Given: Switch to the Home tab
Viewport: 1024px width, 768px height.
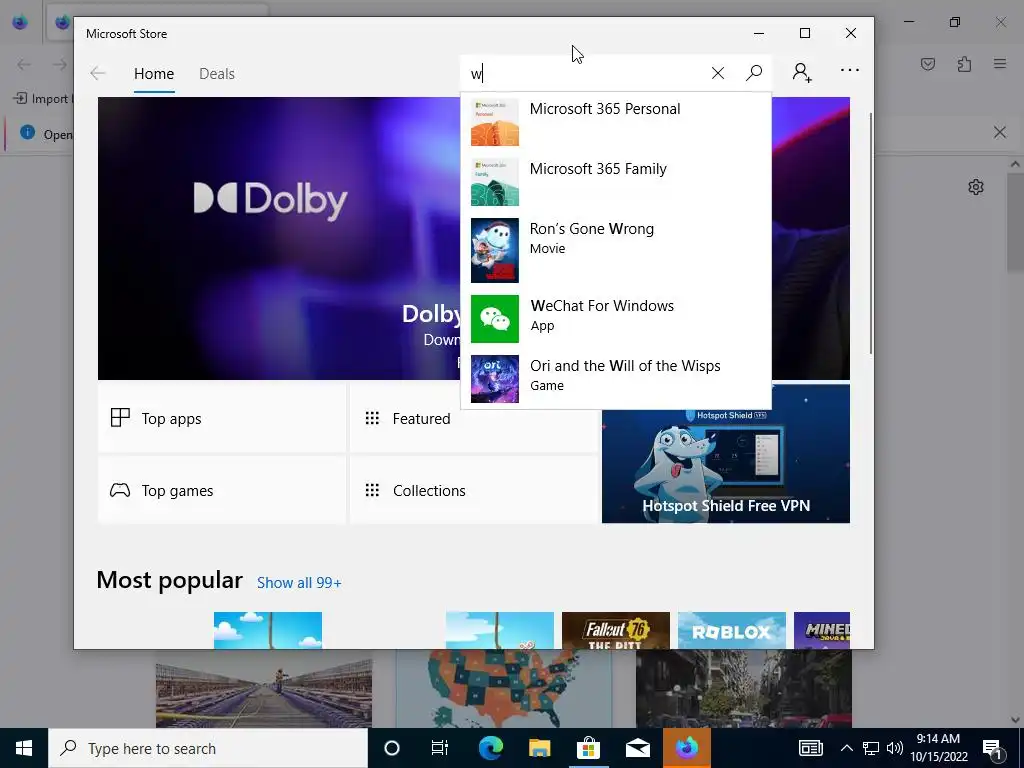Looking at the screenshot, I should pos(154,74).
